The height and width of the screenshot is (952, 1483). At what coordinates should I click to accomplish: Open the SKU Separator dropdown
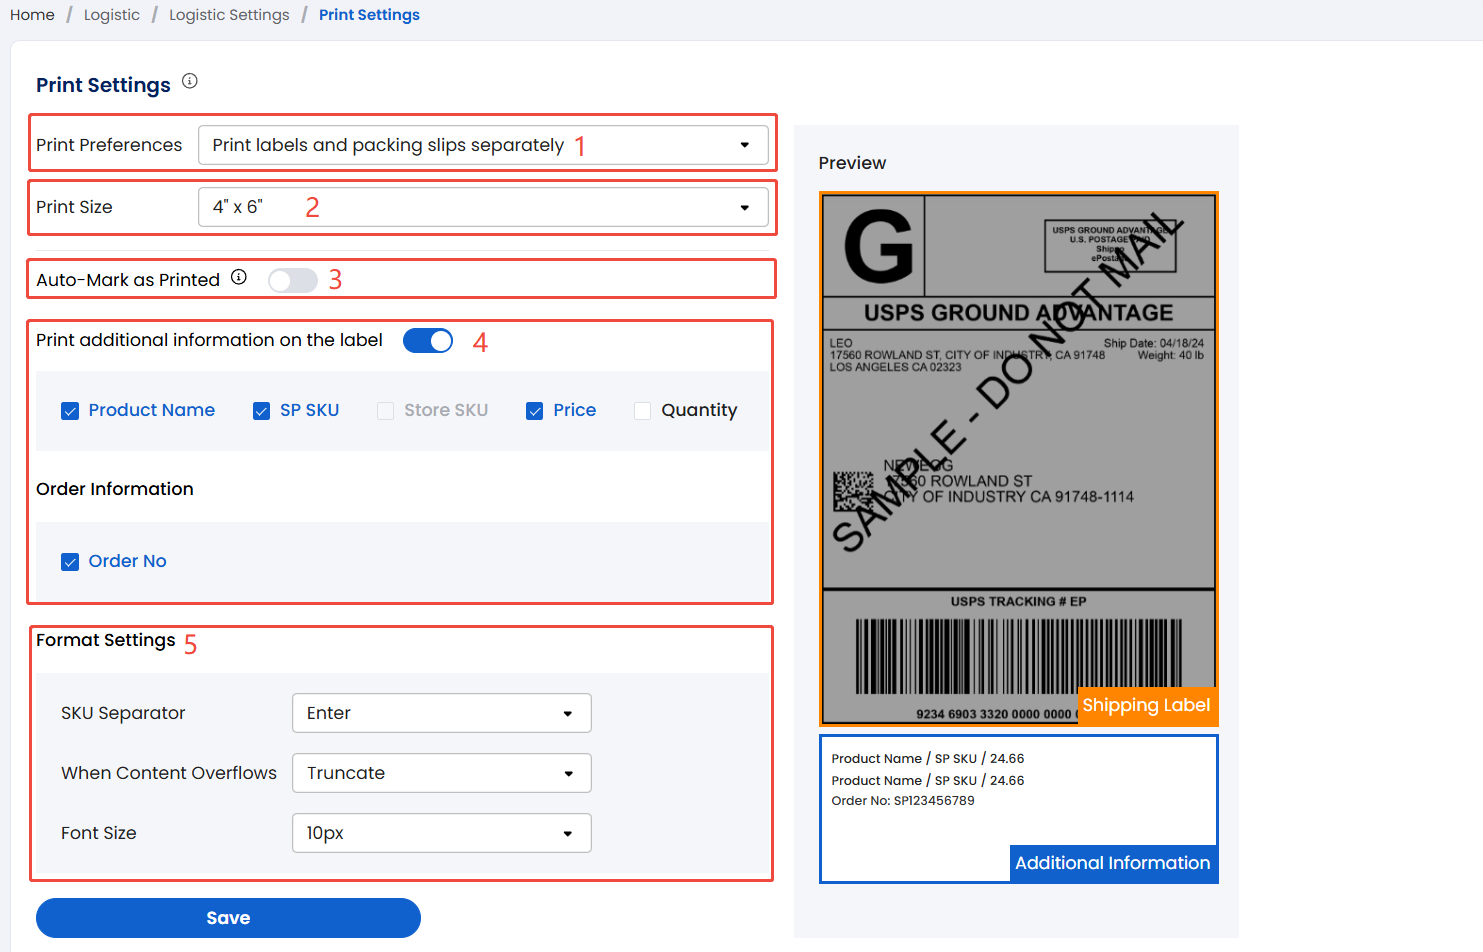pyautogui.click(x=442, y=713)
